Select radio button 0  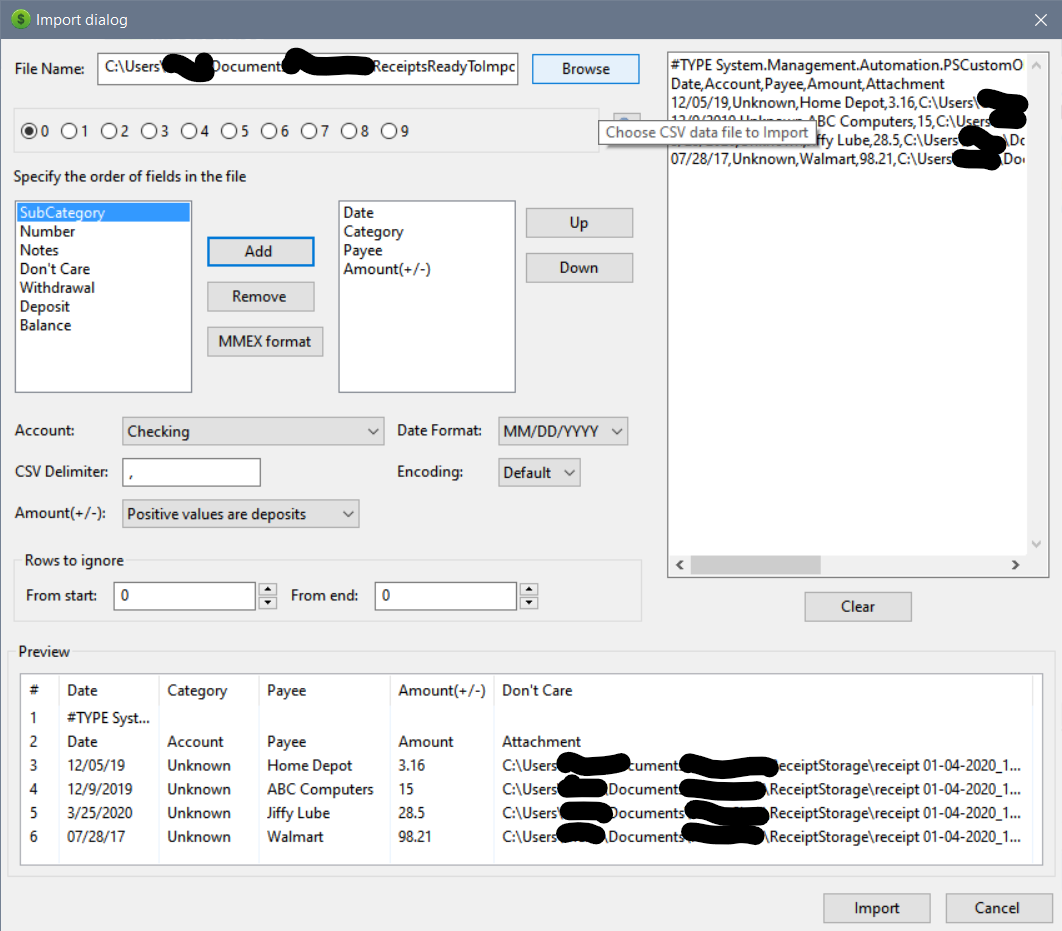pyautogui.click(x=29, y=131)
